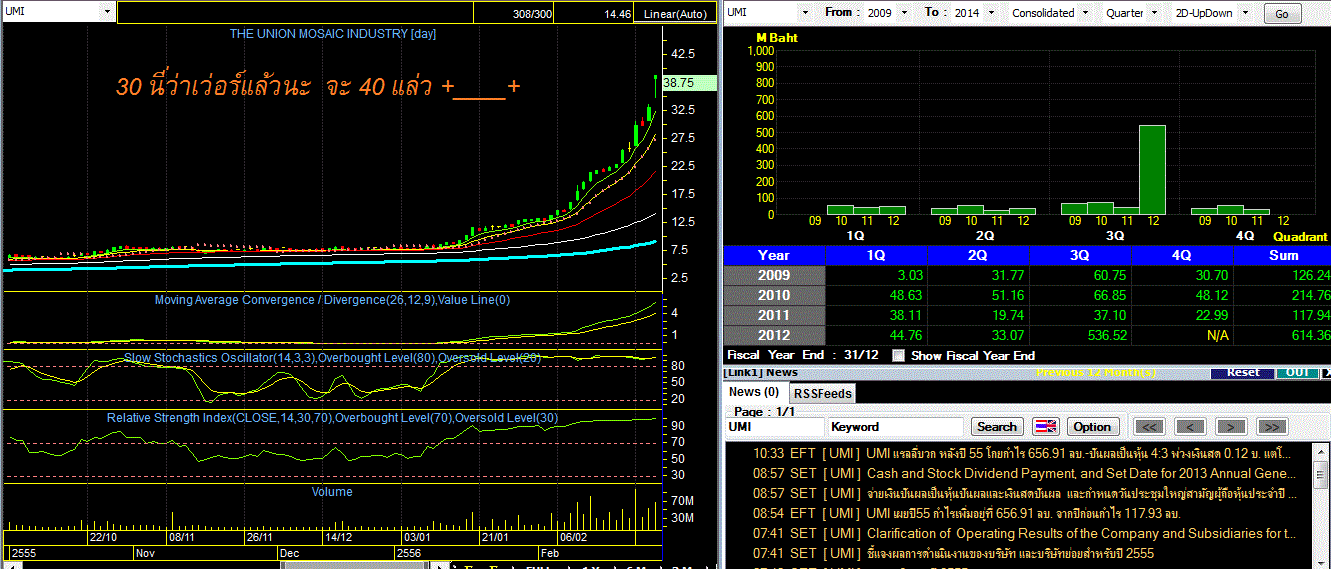
Task: Open the symbol dropdown left of From
Action: pos(805,12)
